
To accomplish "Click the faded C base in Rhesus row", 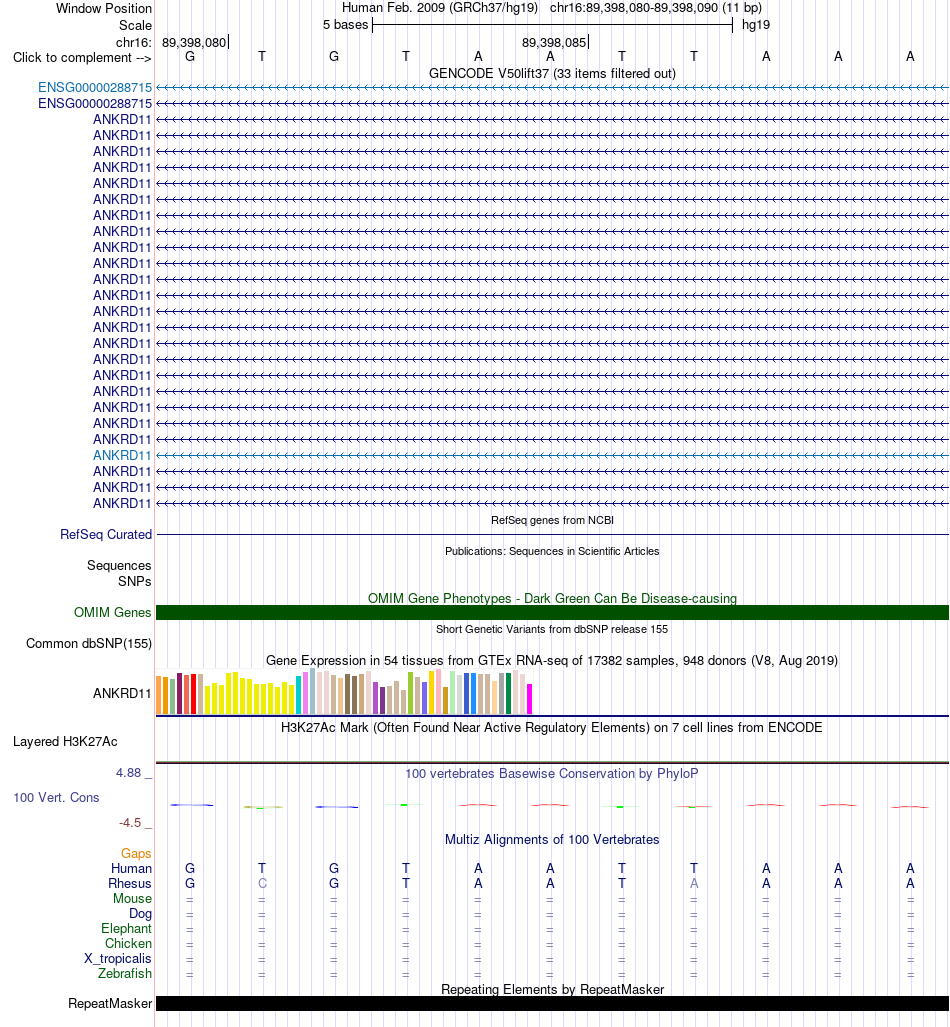I will (x=262, y=884).
